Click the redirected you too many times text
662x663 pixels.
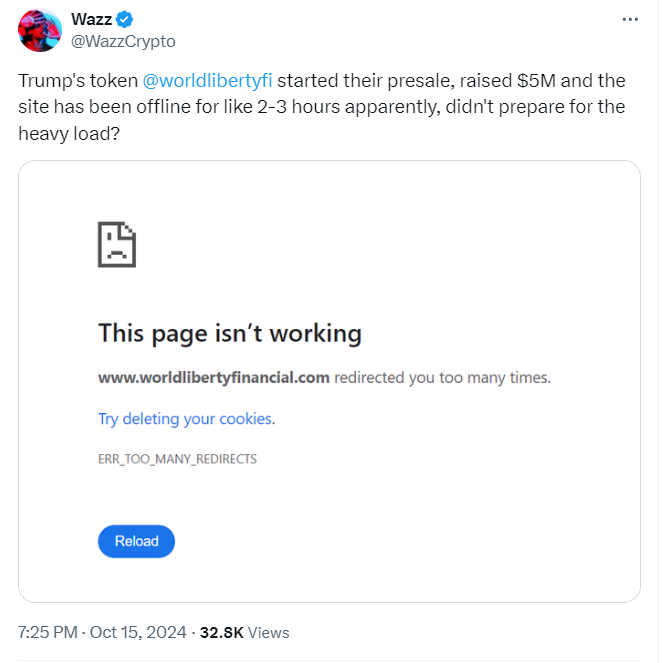pos(442,378)
